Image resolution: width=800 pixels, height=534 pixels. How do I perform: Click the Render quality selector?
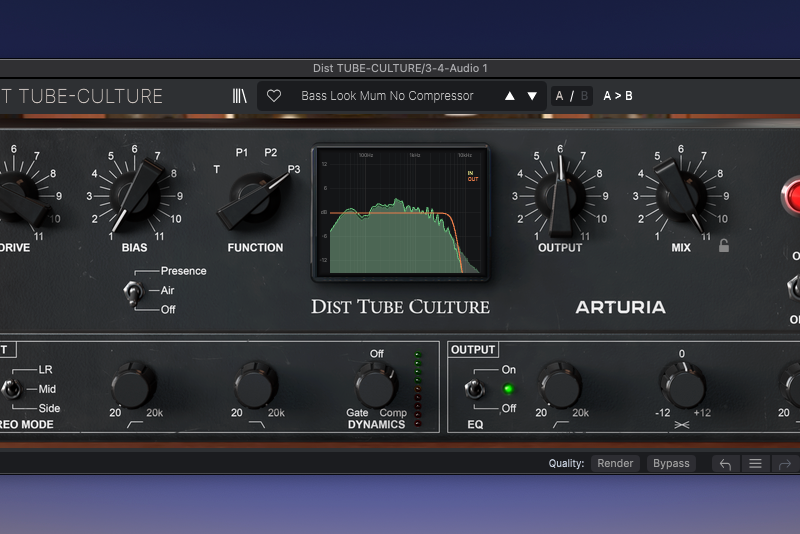616,464
